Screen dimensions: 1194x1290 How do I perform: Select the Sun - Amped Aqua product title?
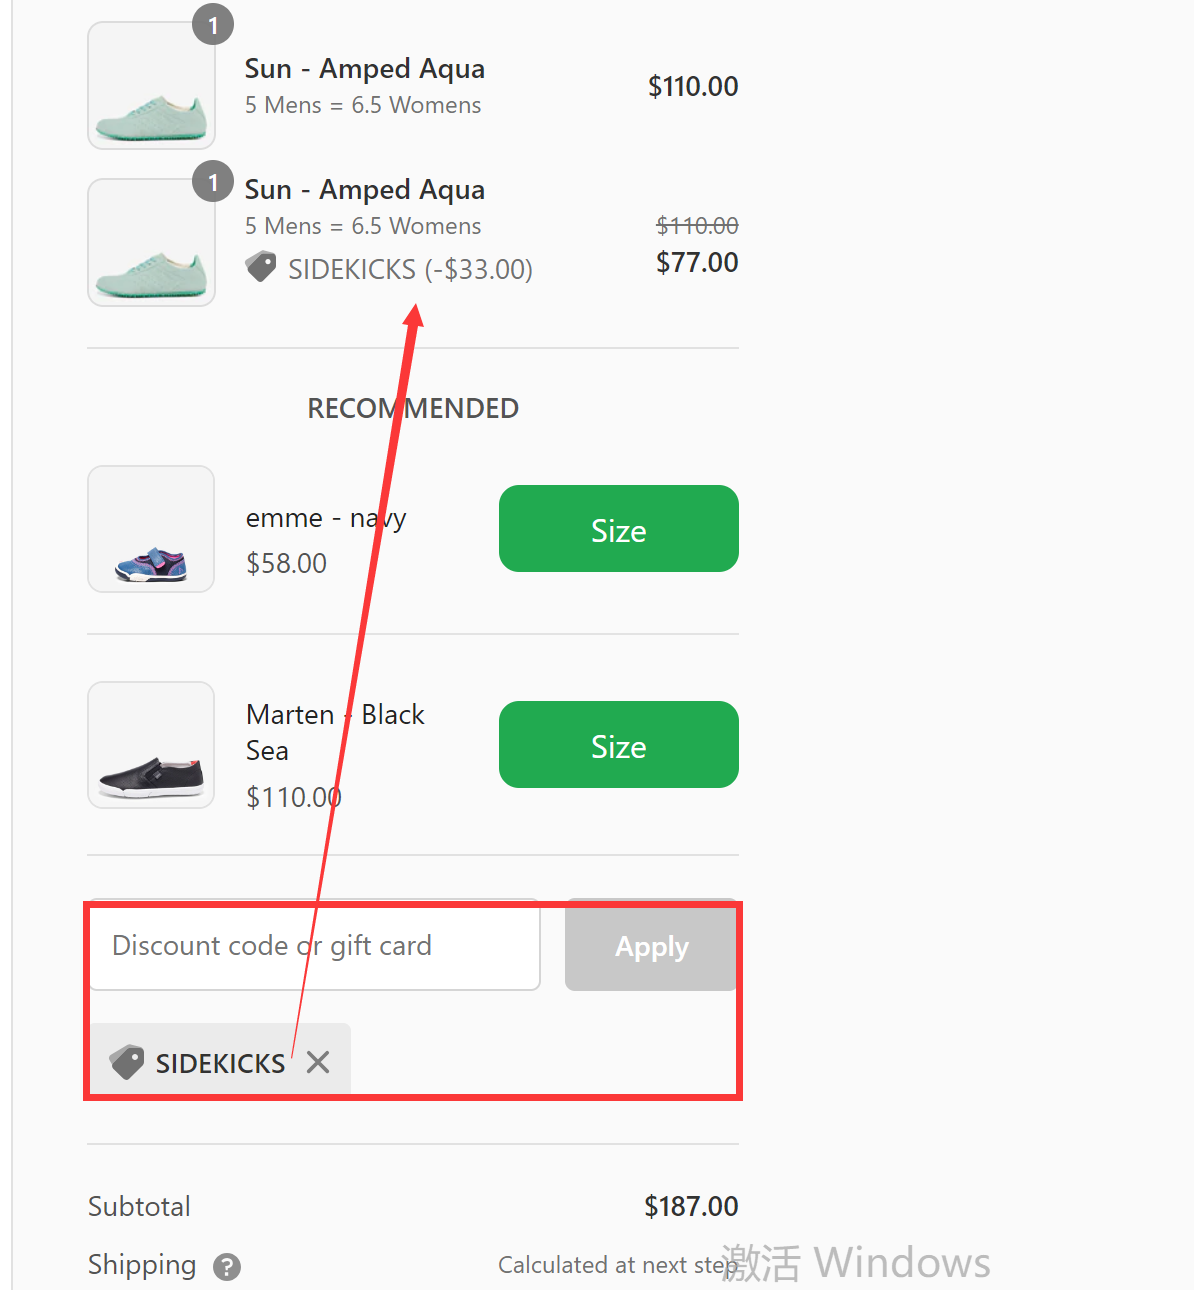point(364,68)
